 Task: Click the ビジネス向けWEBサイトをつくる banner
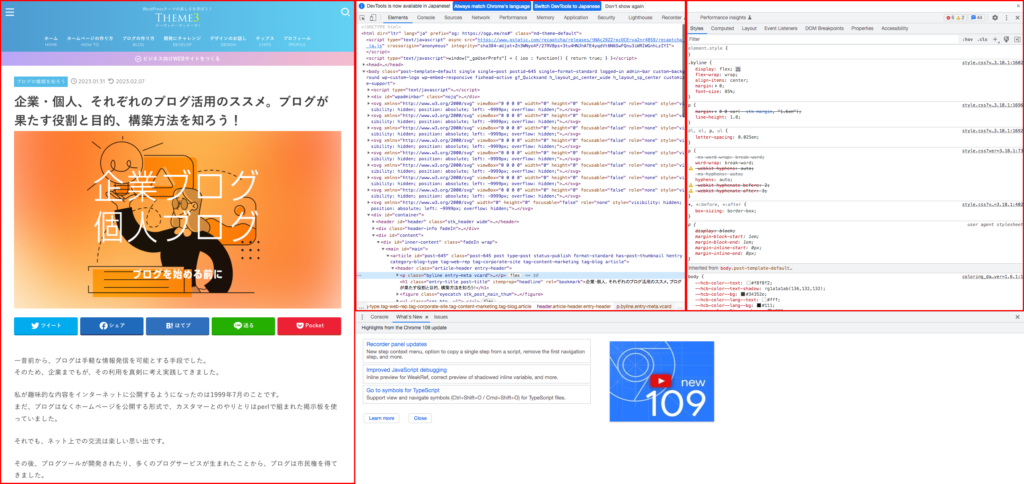[177, 59]
